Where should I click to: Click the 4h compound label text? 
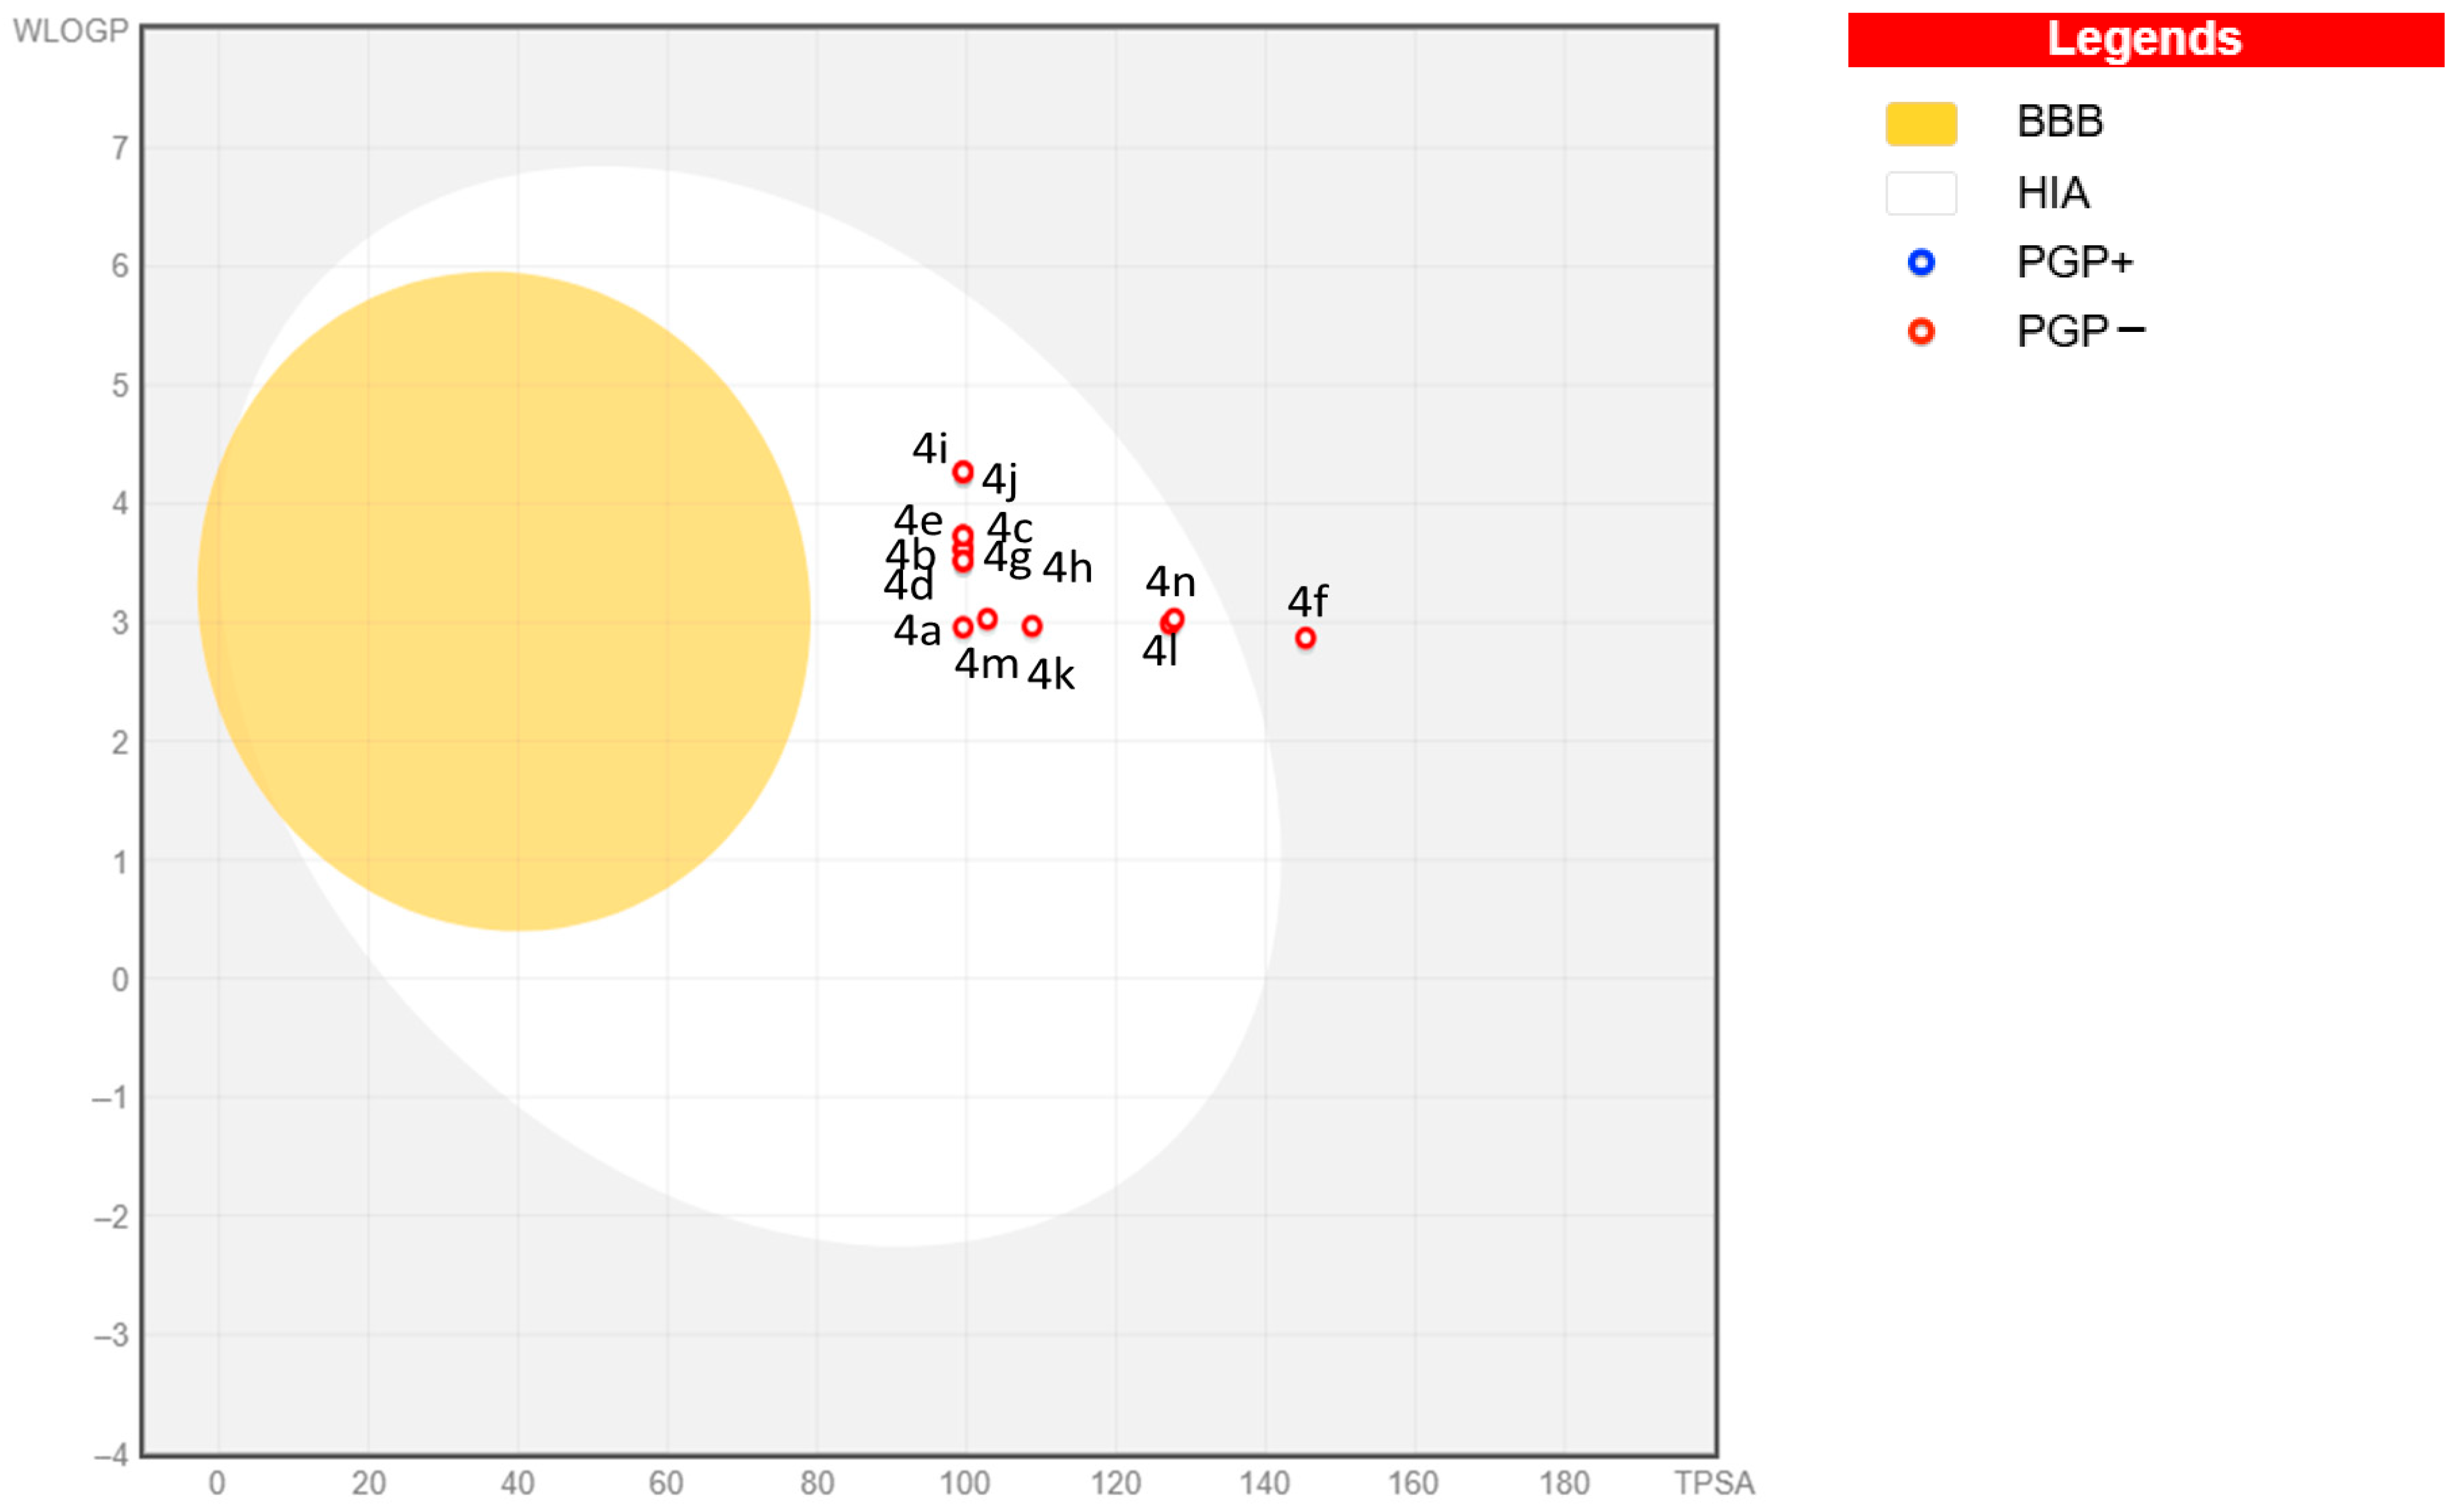pyautogui.click(x=1067, y=568)
